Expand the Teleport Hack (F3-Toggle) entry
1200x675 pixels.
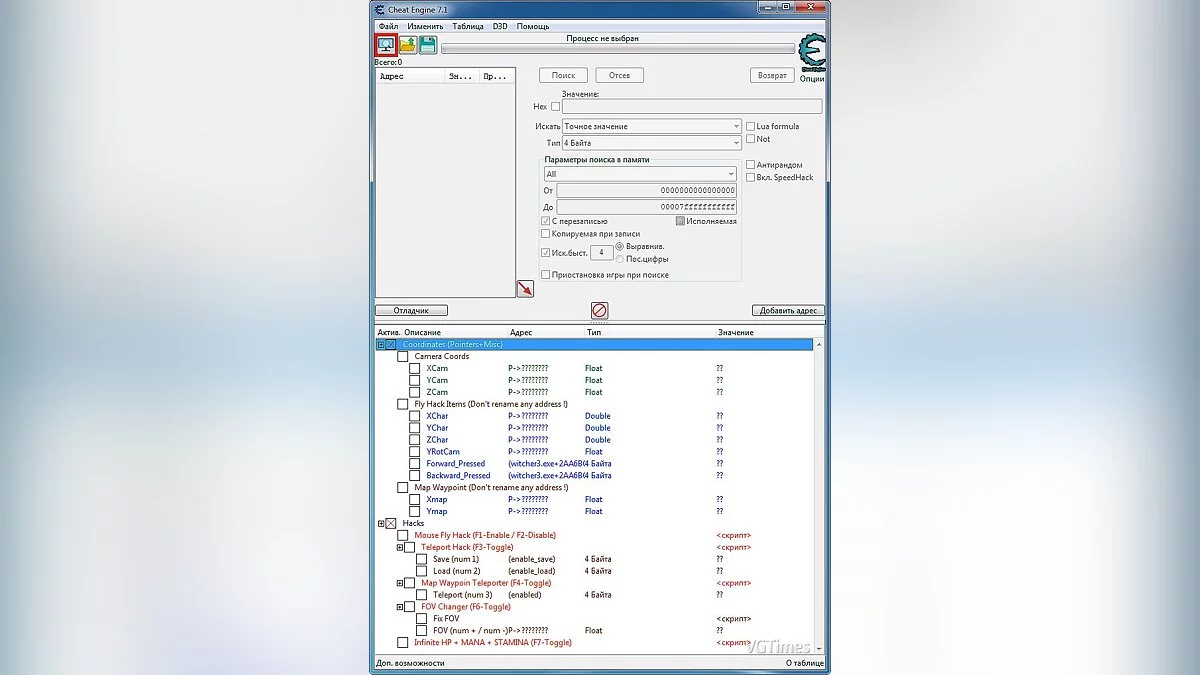tap(400, 547)
